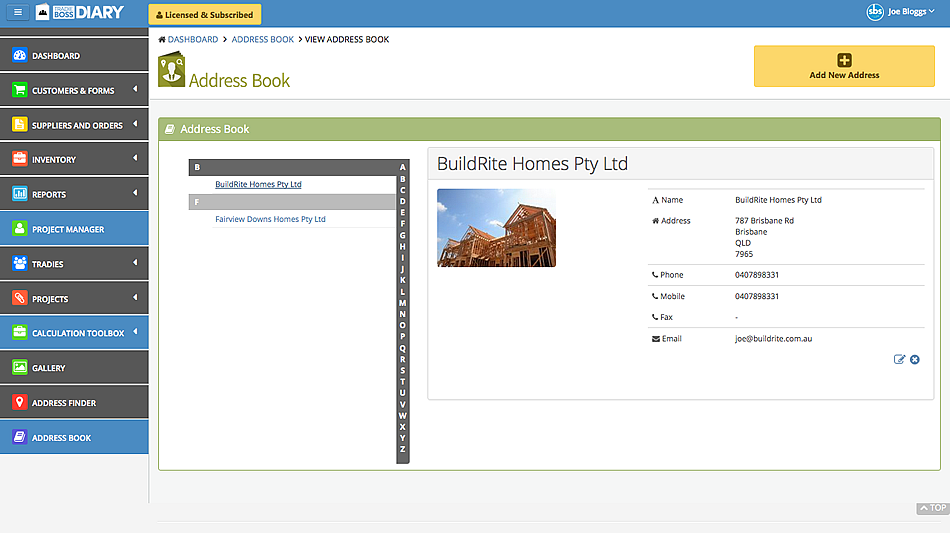Edit BuildRite Homes entry with pencil icon
Image resolution: width=950 pixels, height=533 pixels.
click(x=899, y=359)
